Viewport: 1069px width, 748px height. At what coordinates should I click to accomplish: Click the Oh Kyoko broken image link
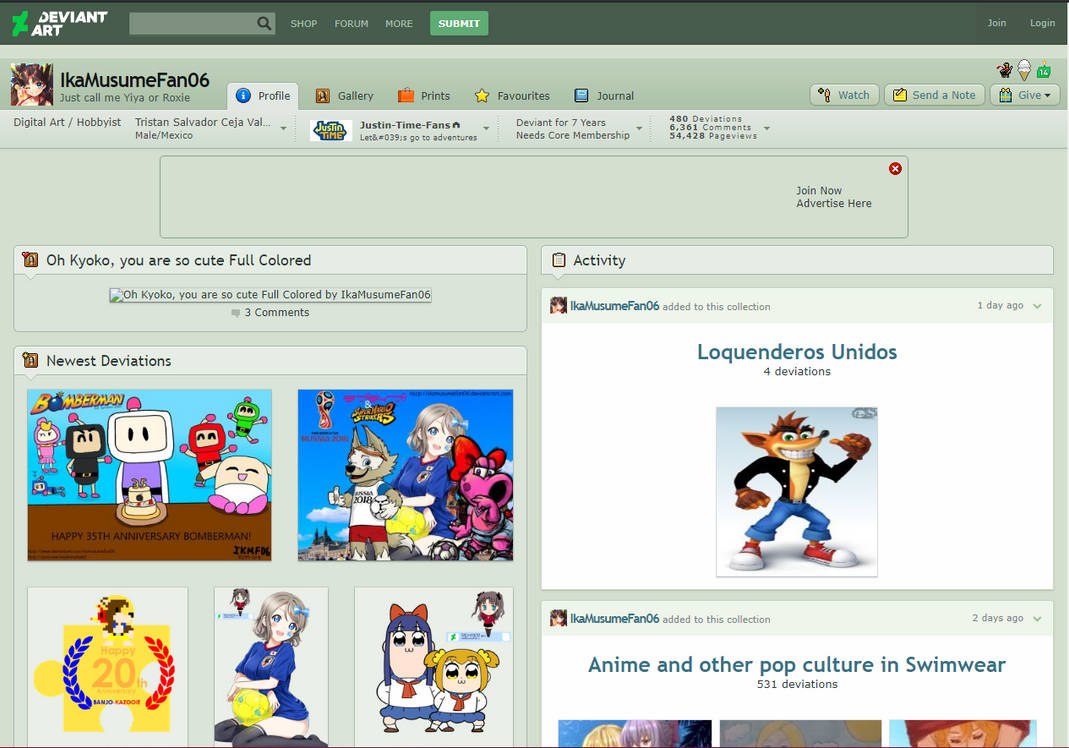[x=271, y=295]
